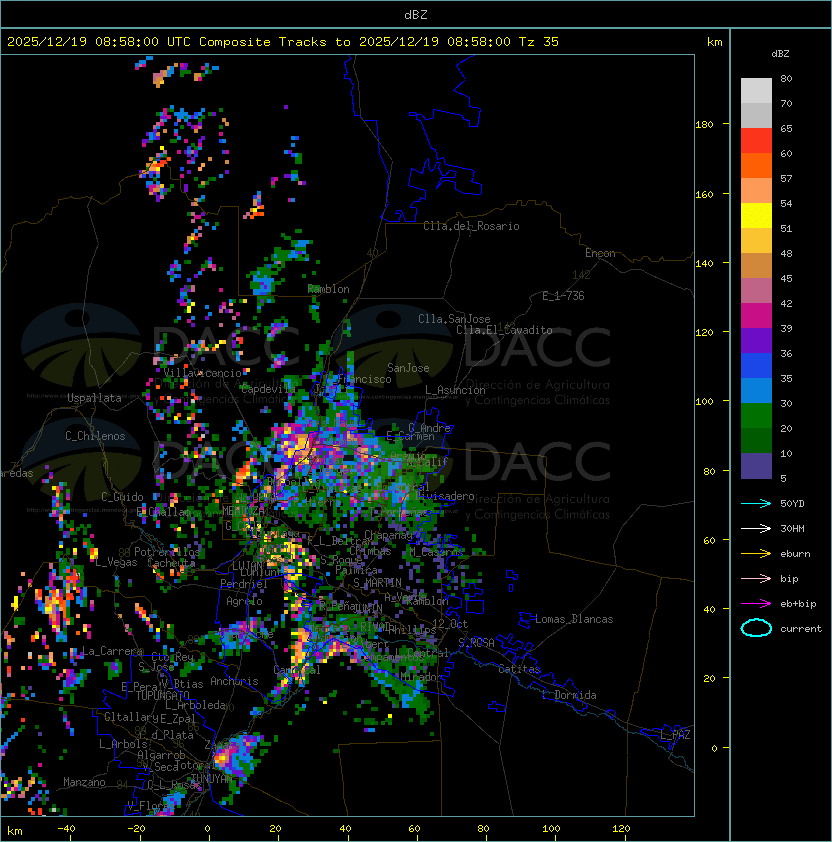Image resolution: width=832 pixels, height=842 pixels.
Task: Click the '30HM' legend label
Action: tap(792, 528)
